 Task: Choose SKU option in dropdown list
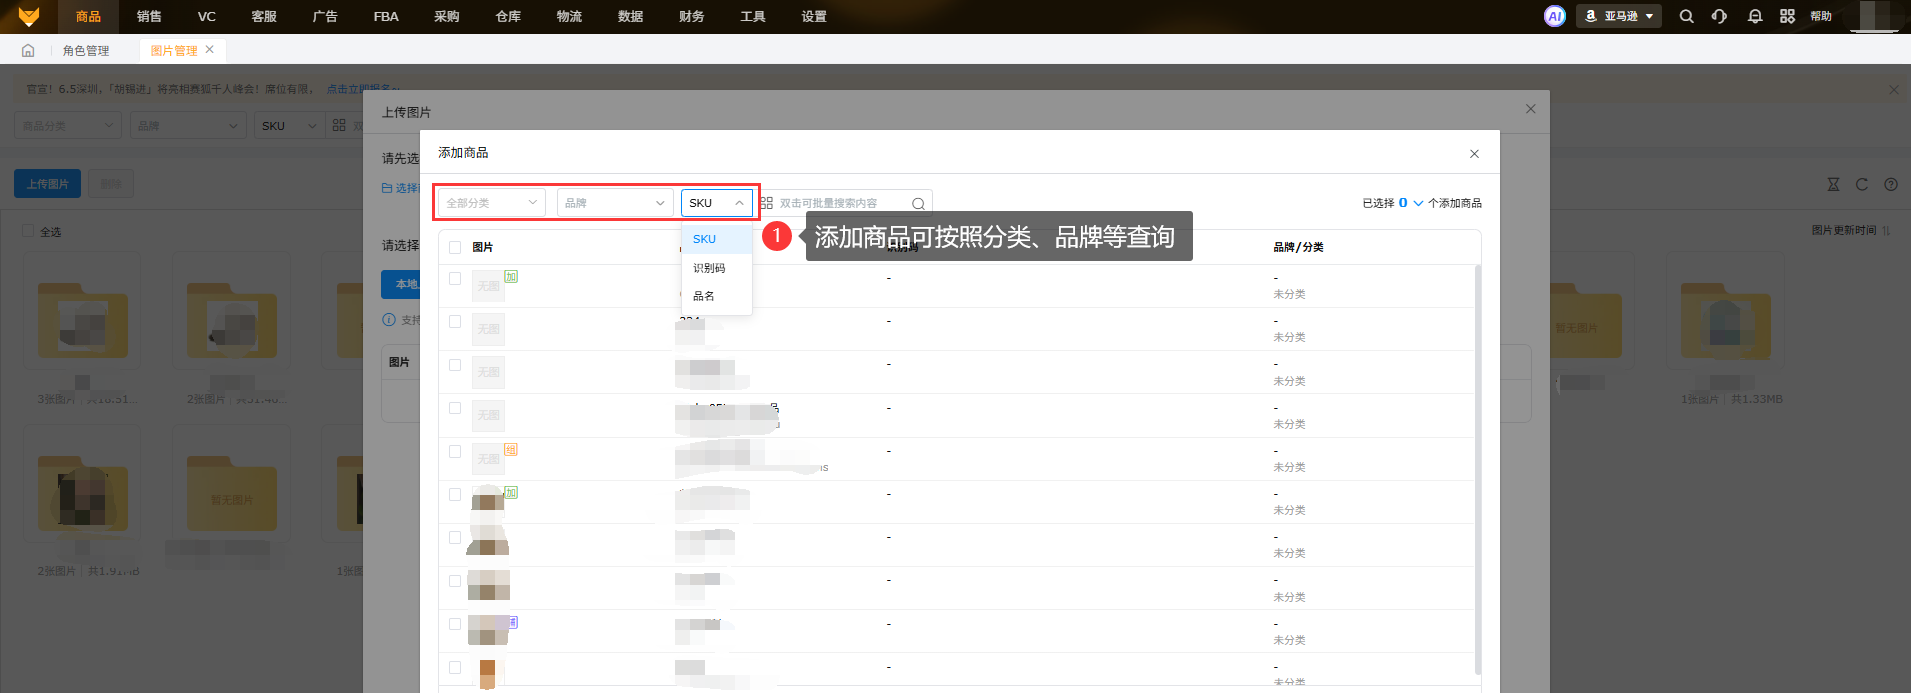point(716,239)
